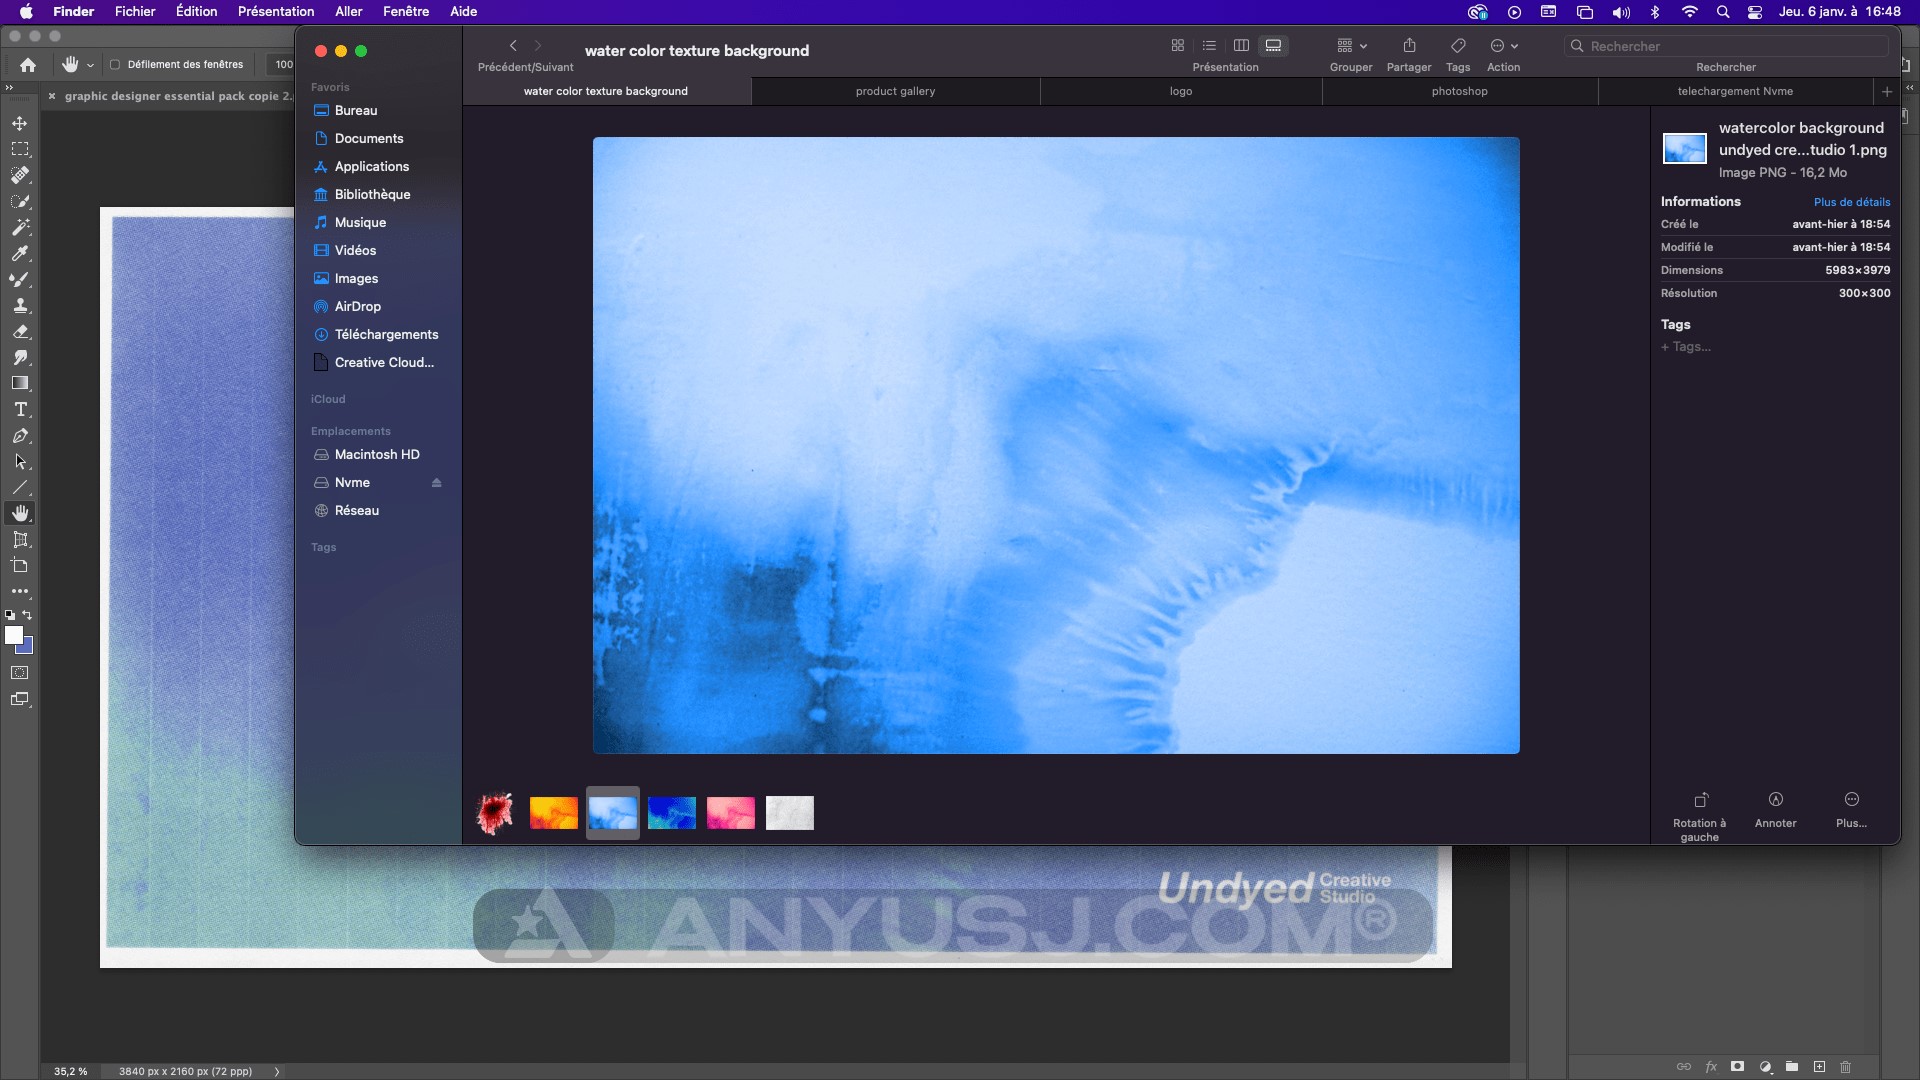Select the orange watercolor thumbnail
1920x1080 pixels.
click(554, 812)
